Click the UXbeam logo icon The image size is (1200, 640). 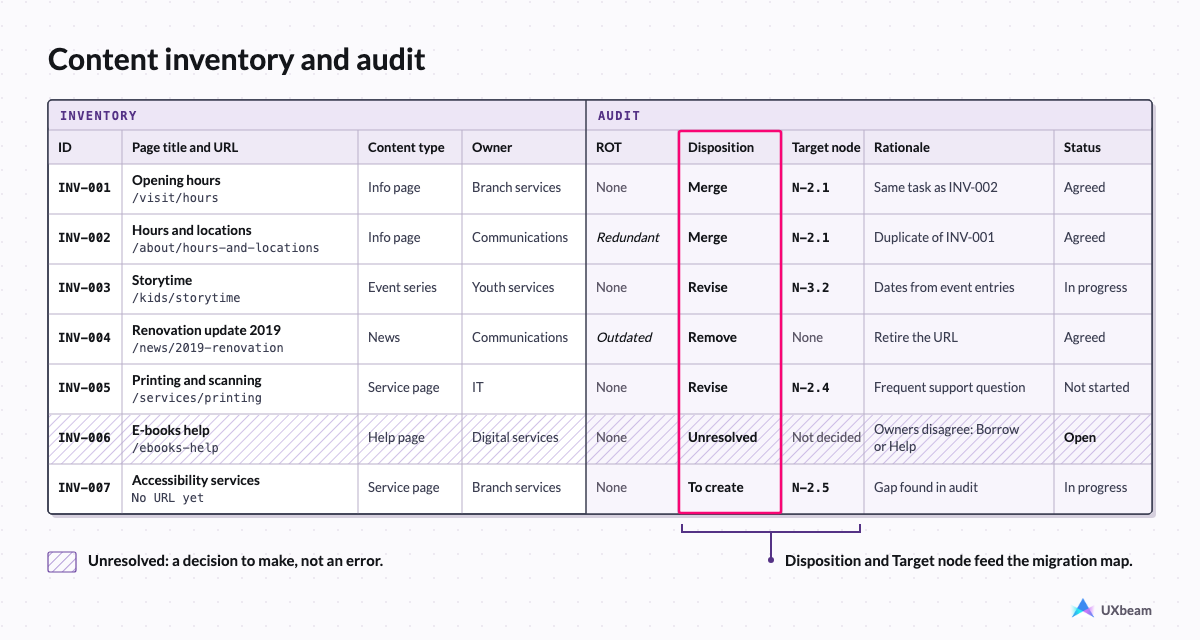(1082, 608)
